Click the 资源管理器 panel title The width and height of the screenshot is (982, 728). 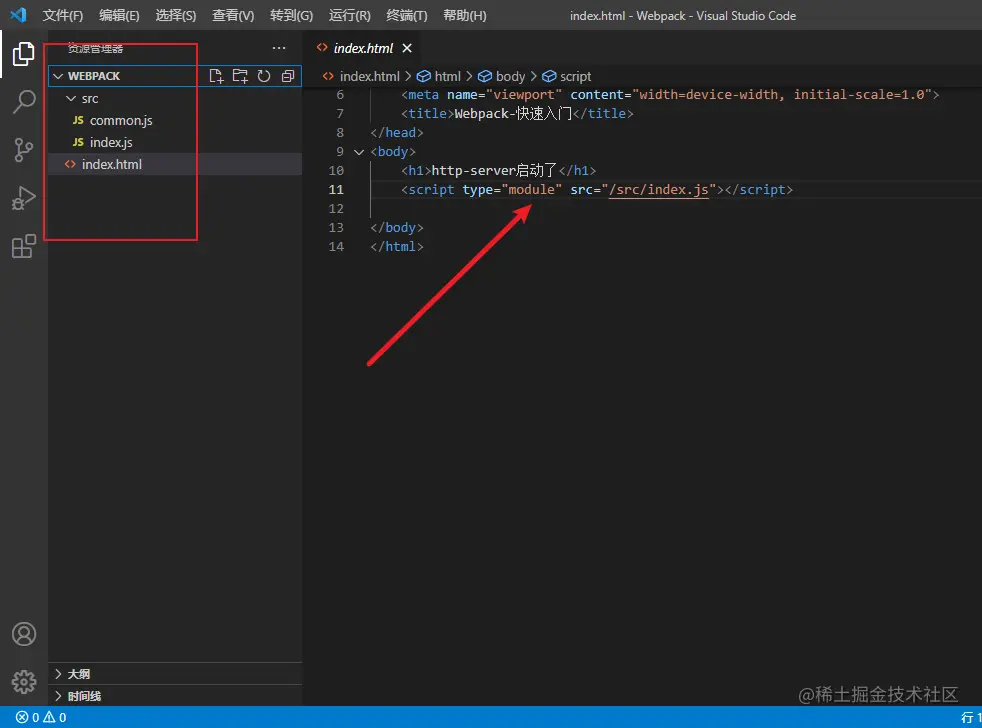pos(95,48)
